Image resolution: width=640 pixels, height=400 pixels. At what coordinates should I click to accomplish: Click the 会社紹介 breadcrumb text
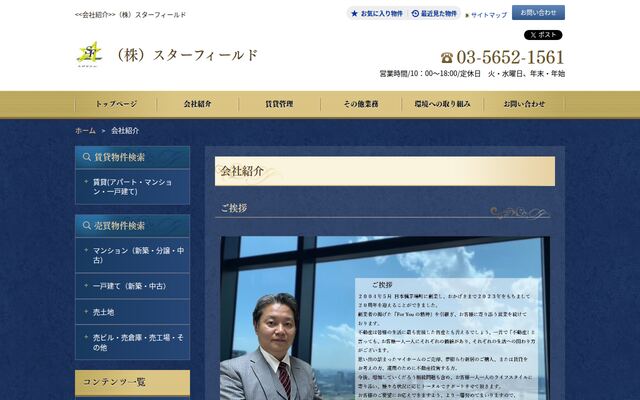125,131
